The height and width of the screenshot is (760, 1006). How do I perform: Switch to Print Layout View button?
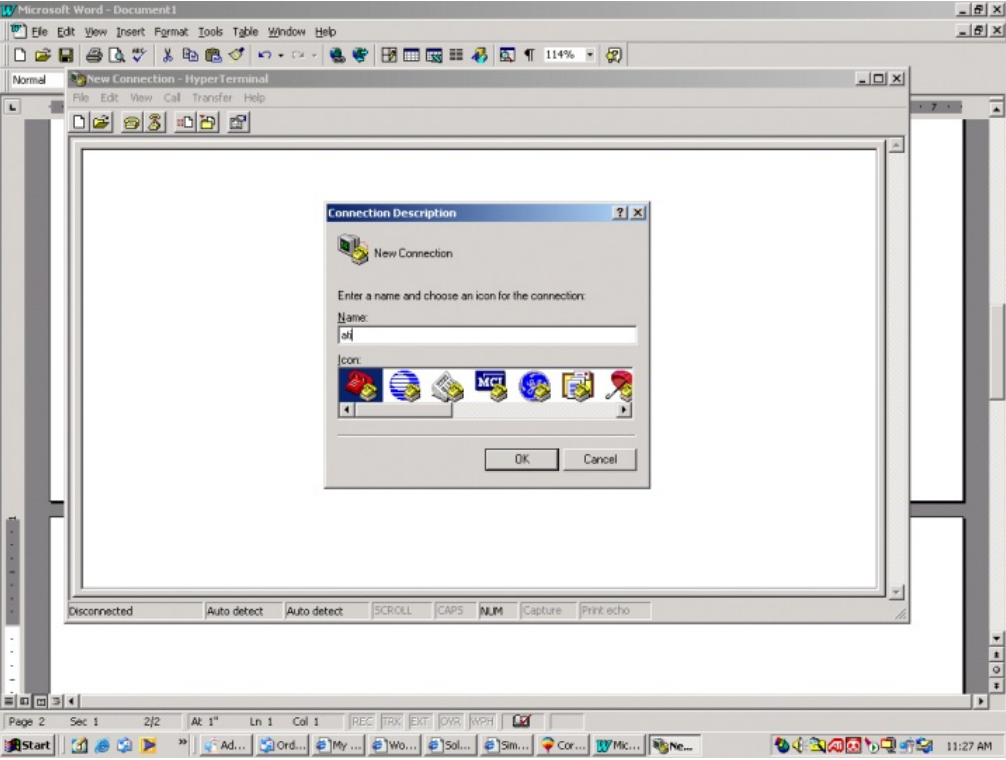[40, 701]
